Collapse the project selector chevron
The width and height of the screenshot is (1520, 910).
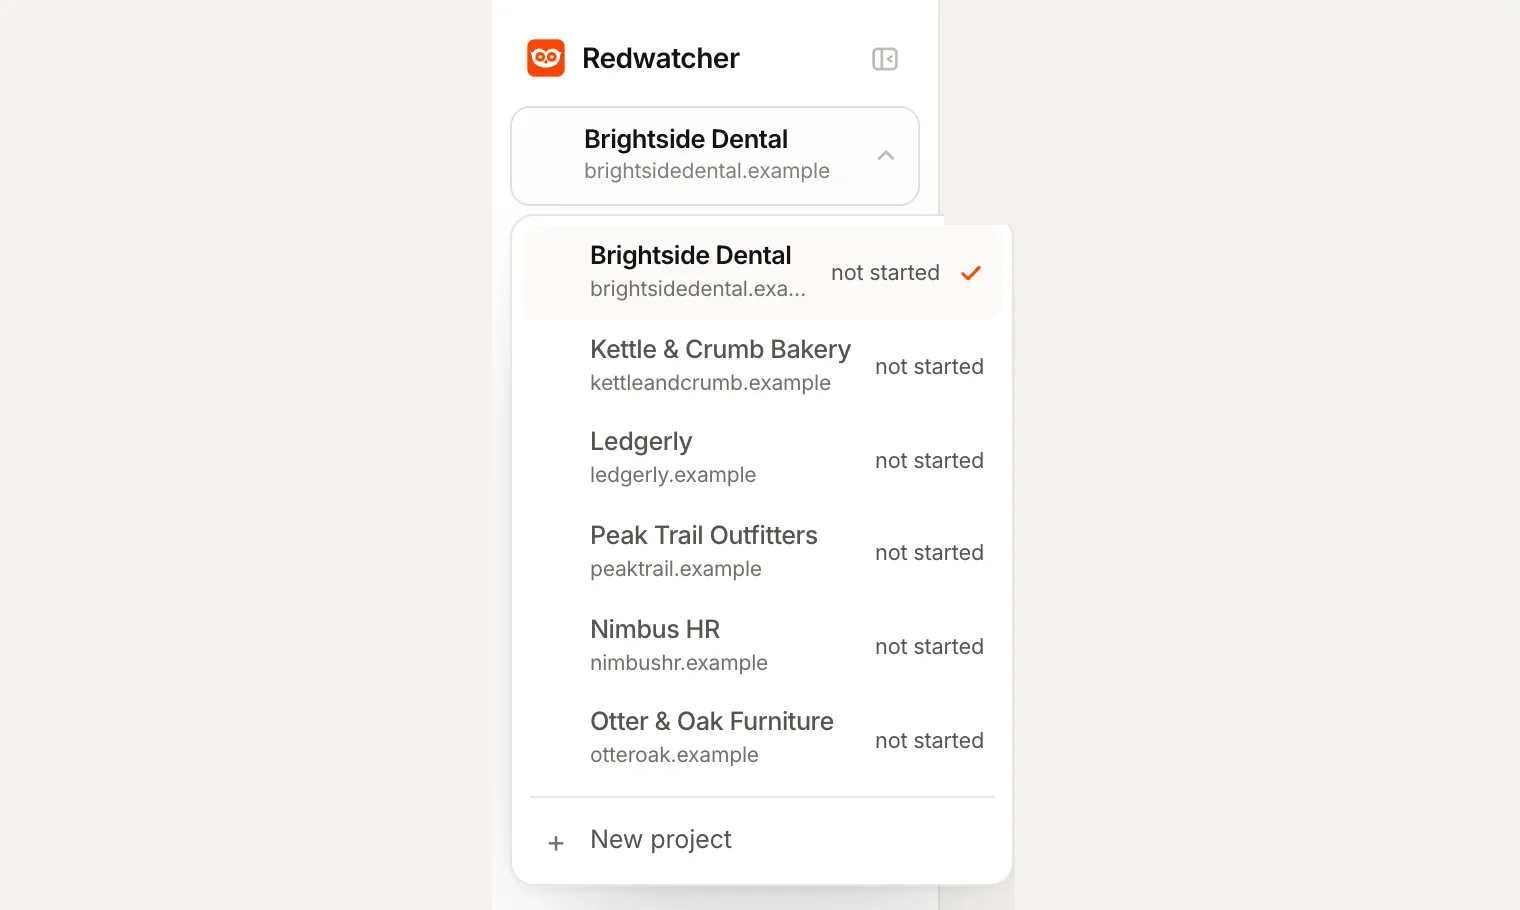tap(886, 155)
